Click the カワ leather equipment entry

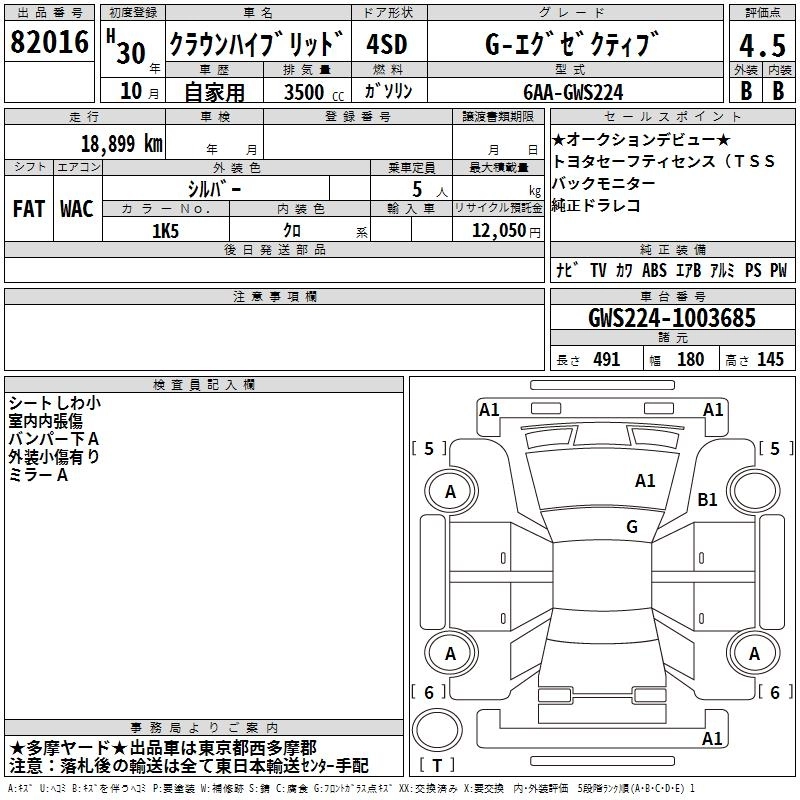(x=624, y=270)
